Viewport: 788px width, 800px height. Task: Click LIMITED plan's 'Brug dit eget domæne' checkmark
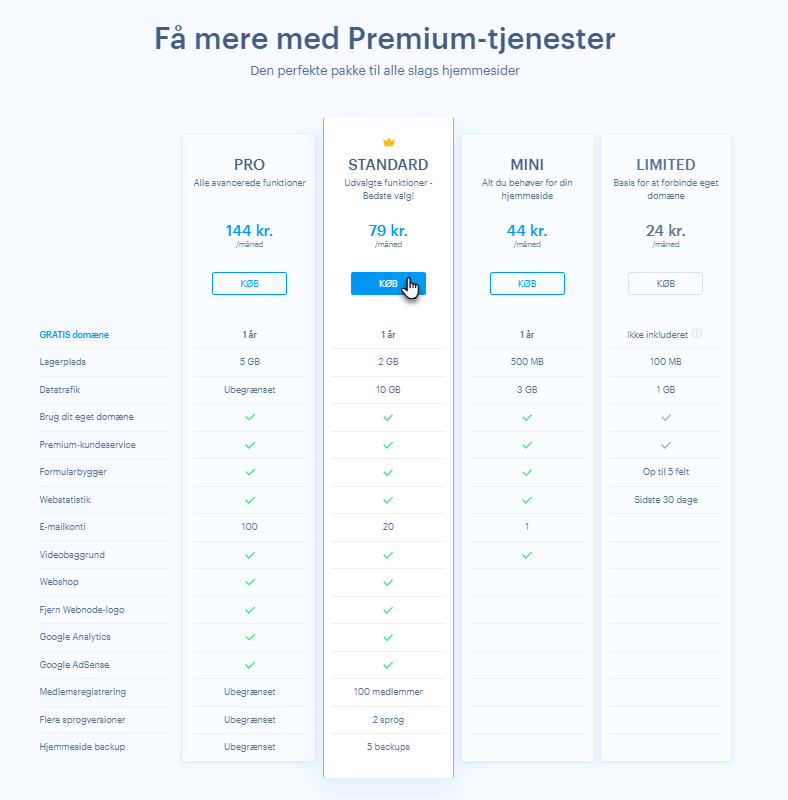(665, 416)
